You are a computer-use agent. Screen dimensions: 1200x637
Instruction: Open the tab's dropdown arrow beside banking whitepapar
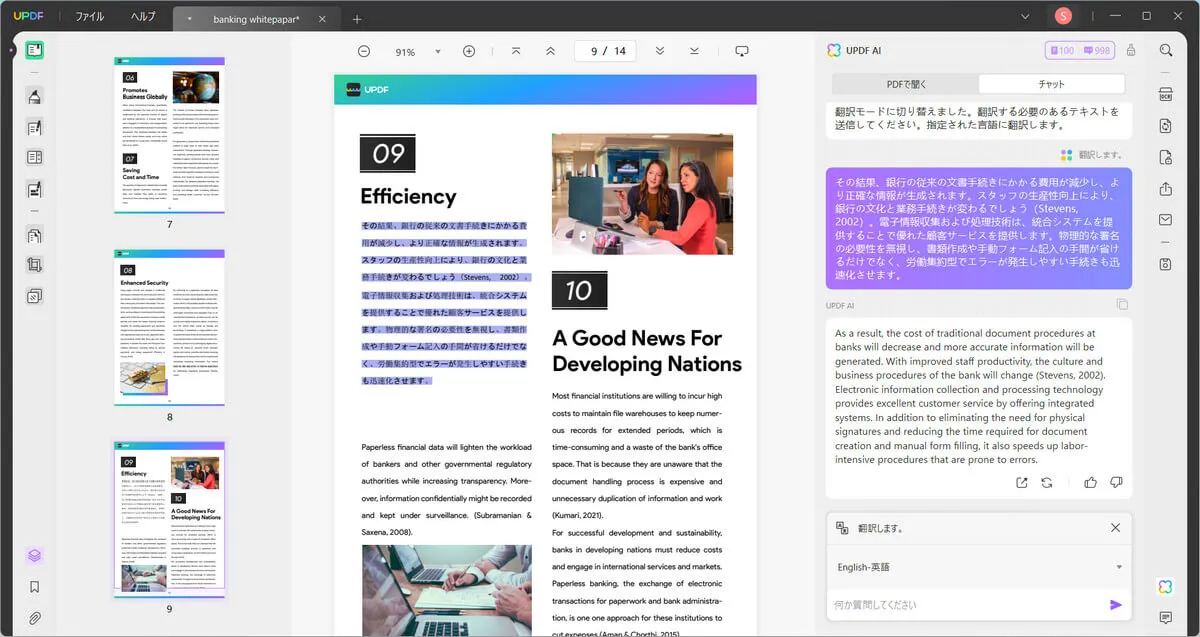pyautogui.click(x=190, y=19)
